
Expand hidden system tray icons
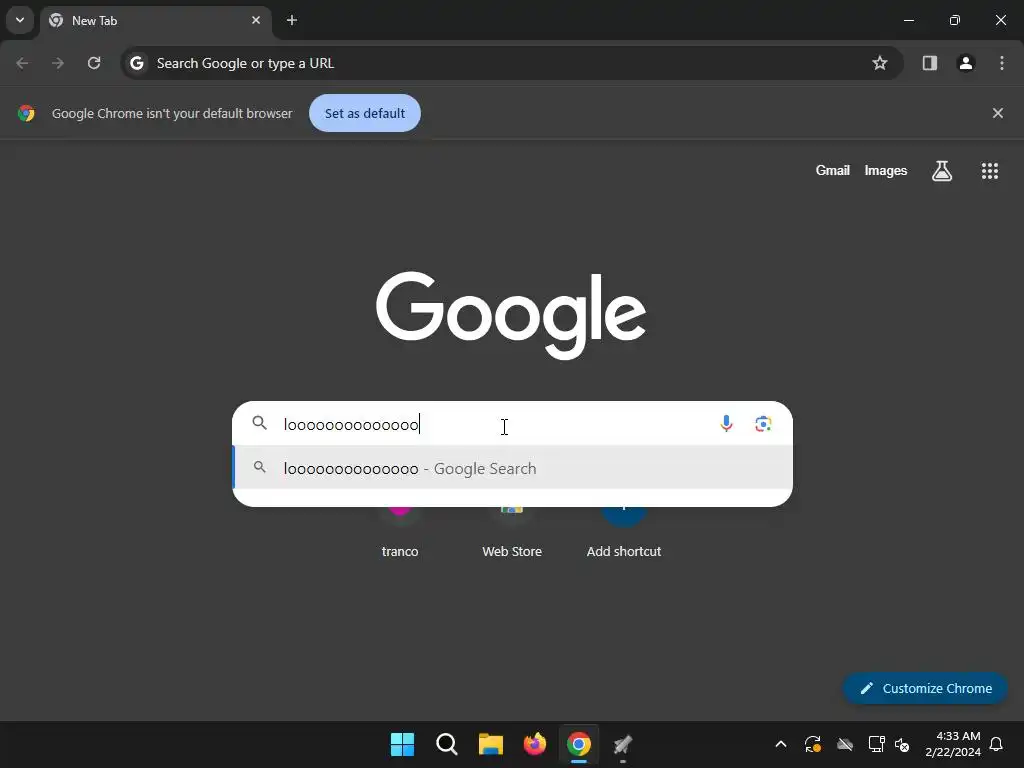(780, 744)
